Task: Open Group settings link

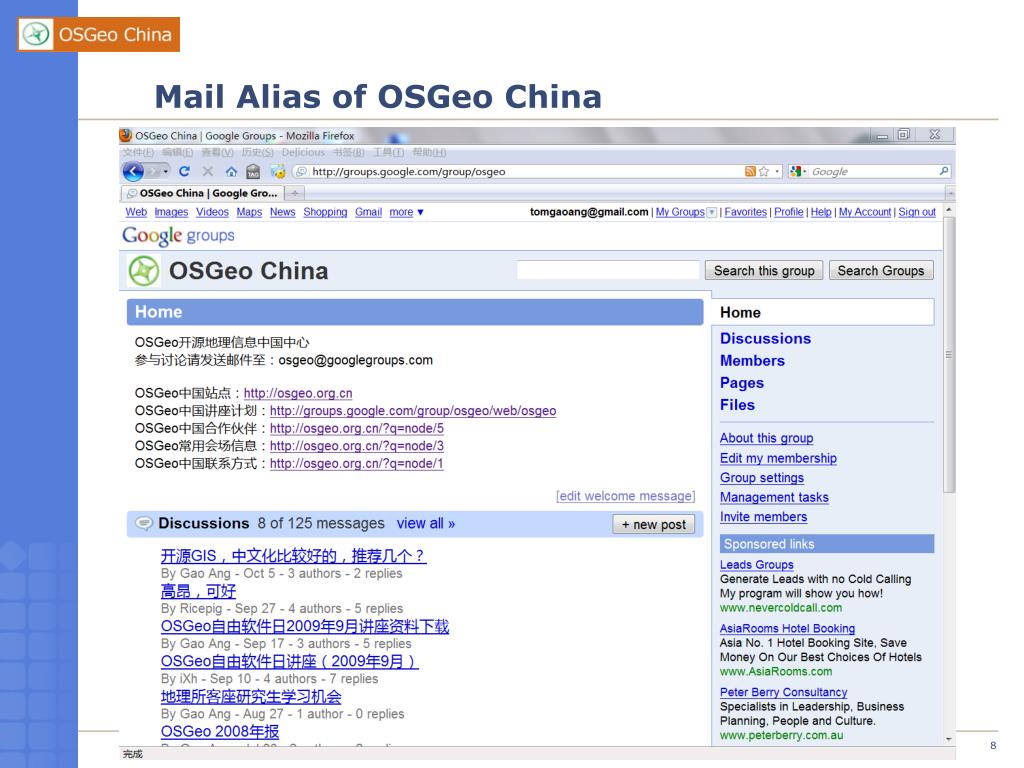Action: pos(762,477)
